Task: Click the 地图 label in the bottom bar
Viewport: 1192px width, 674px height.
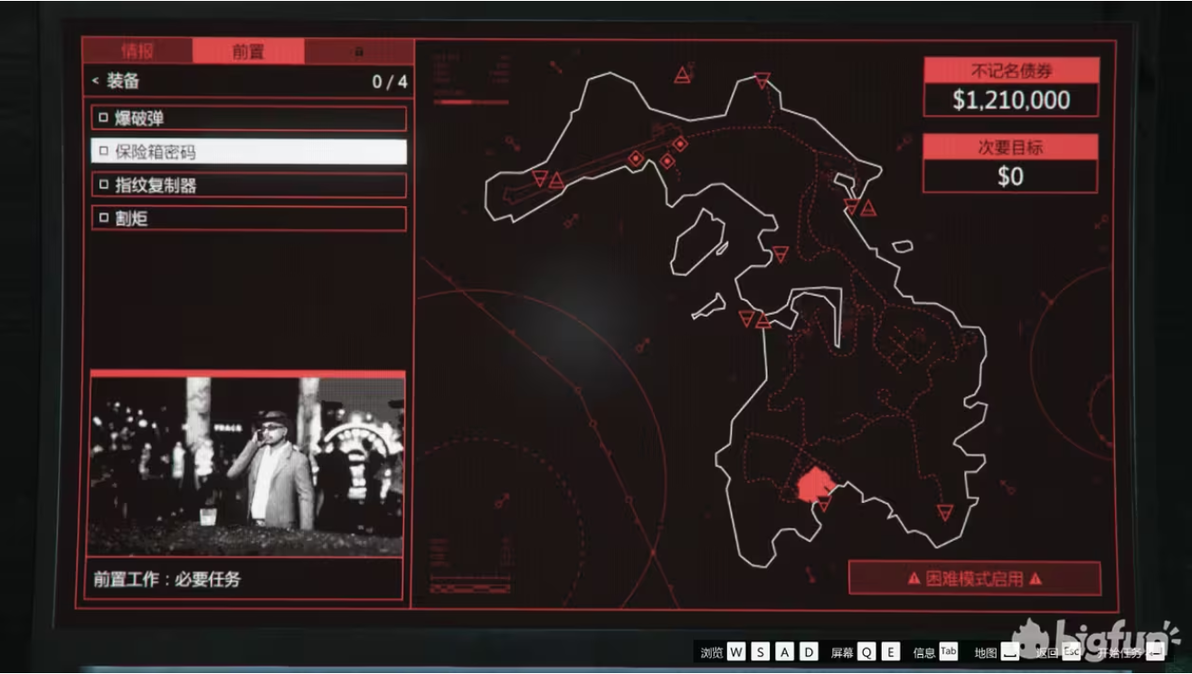Action: pyautogui.click(x=985, y=653)
